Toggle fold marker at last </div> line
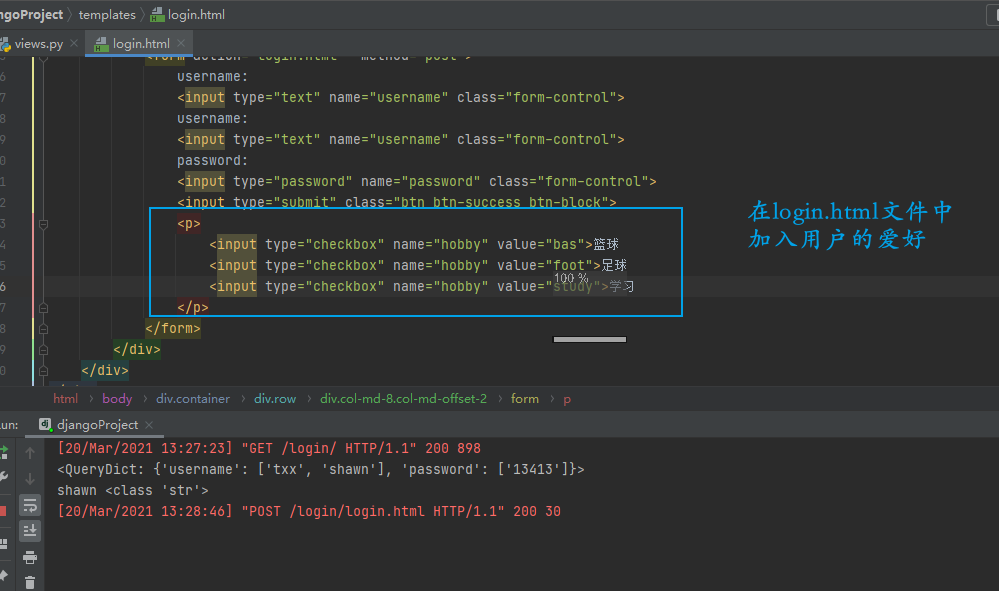The width and height of the screenshot is (999, 591). click(43, 371)
